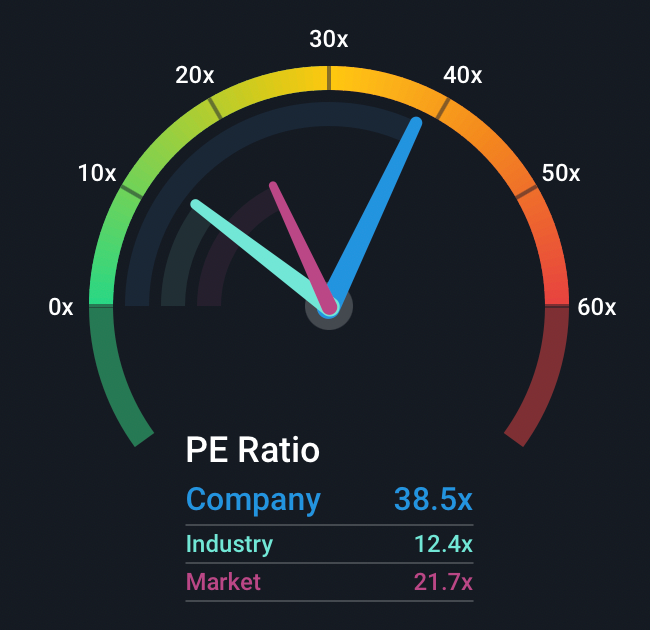Click the 20x scale label
Screen dimensions: 650x630
(195, 75)
